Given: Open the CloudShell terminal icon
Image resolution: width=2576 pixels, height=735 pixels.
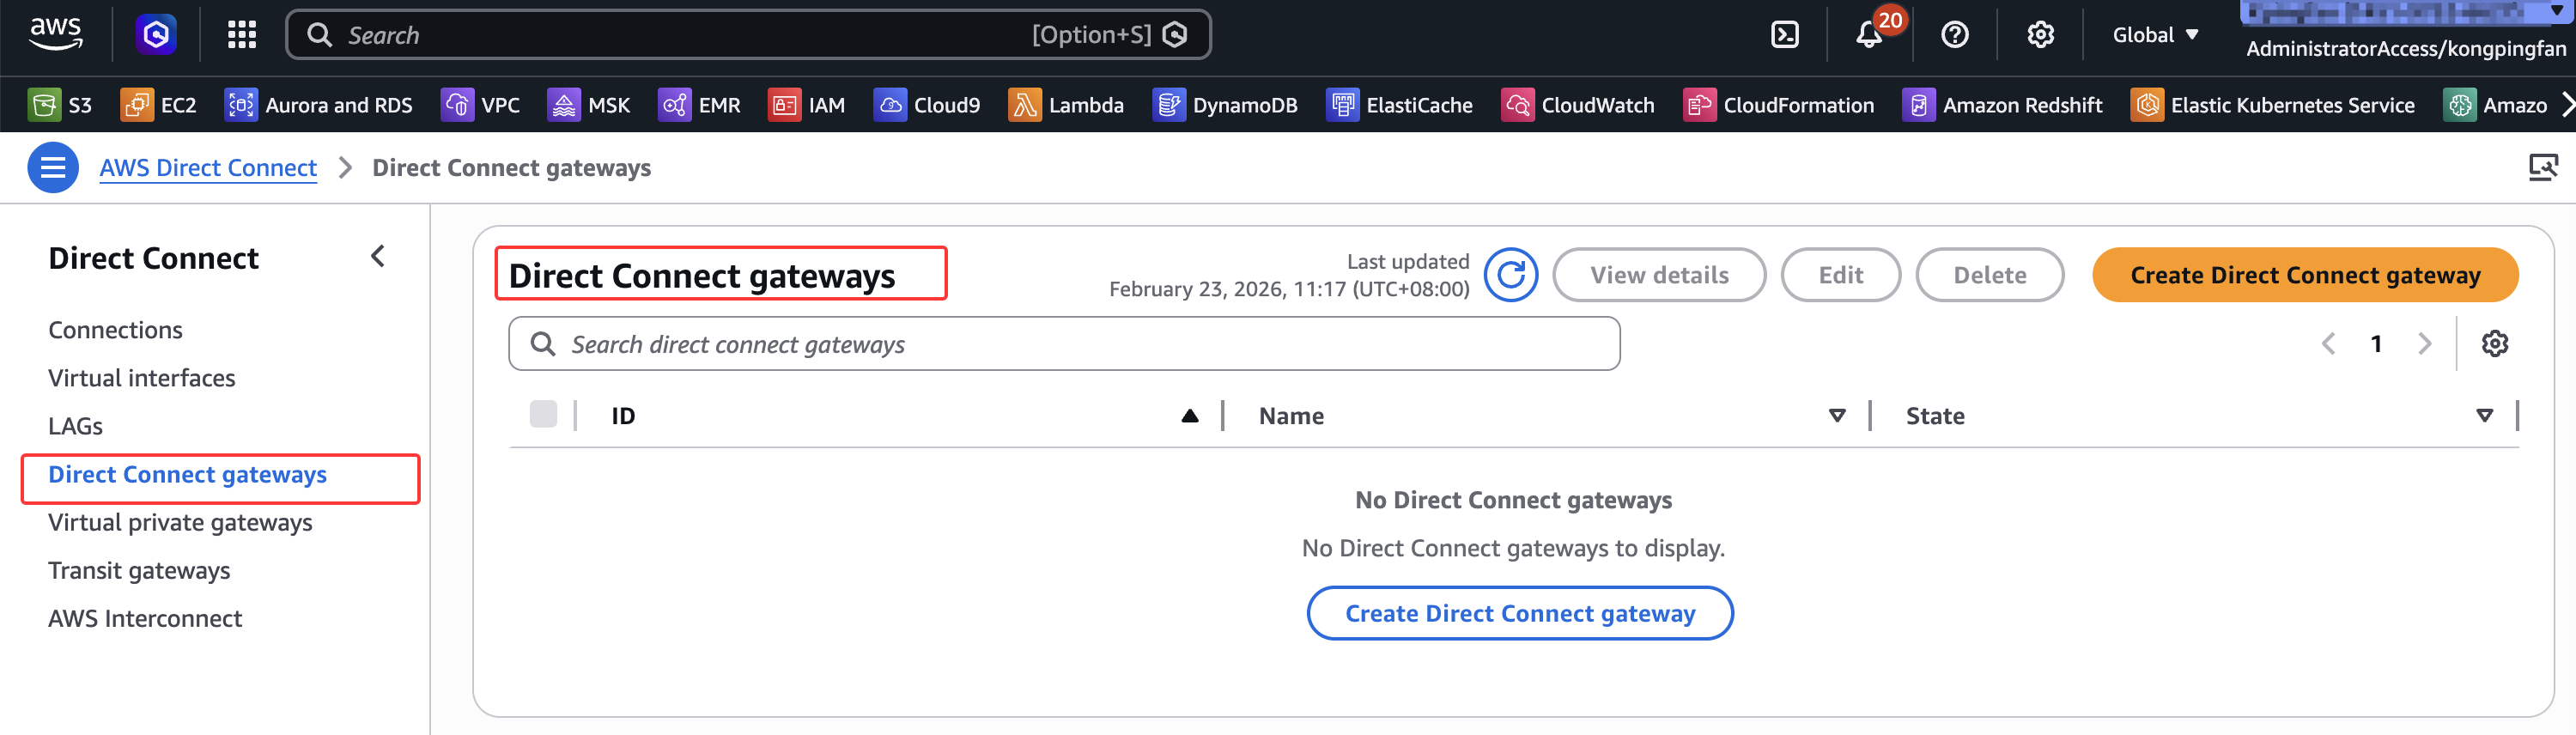Looking at the screenshot, I should coord(1784,35).
